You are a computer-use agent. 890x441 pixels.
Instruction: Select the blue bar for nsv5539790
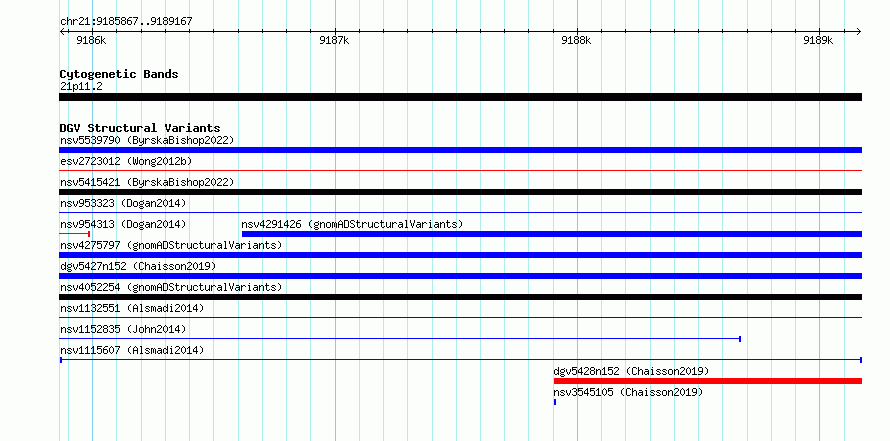coord(460,150)
